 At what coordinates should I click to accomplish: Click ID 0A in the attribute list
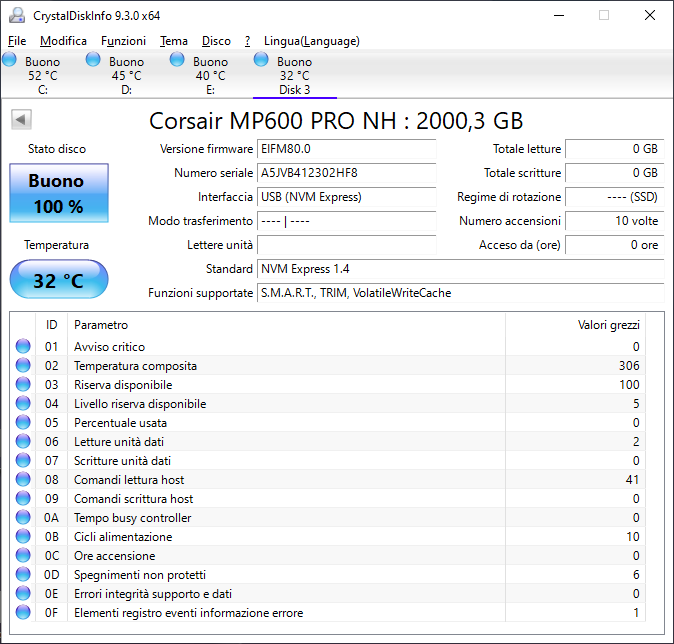point(51,518)
